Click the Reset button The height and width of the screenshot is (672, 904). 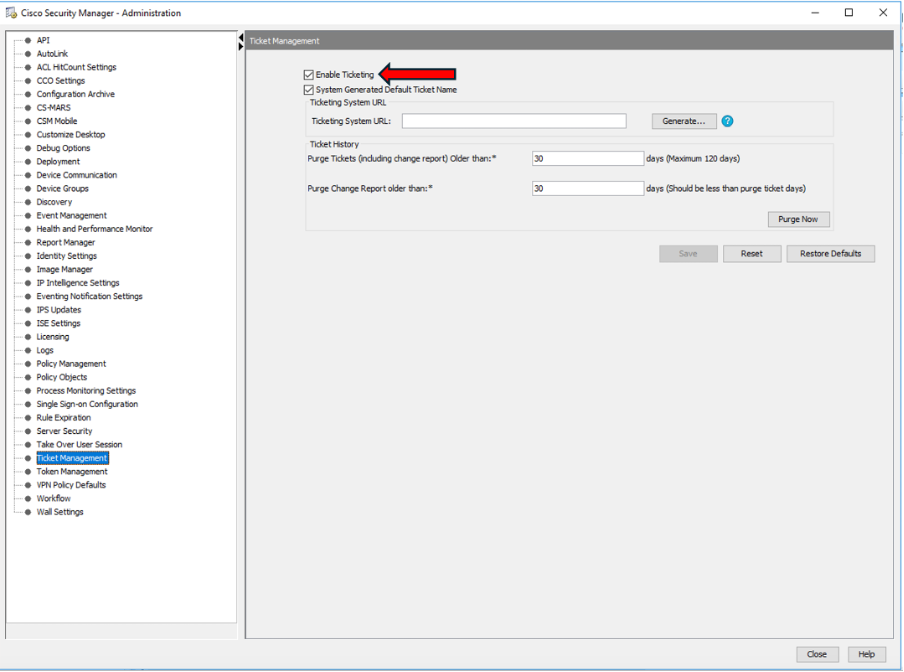click(752, 254)
